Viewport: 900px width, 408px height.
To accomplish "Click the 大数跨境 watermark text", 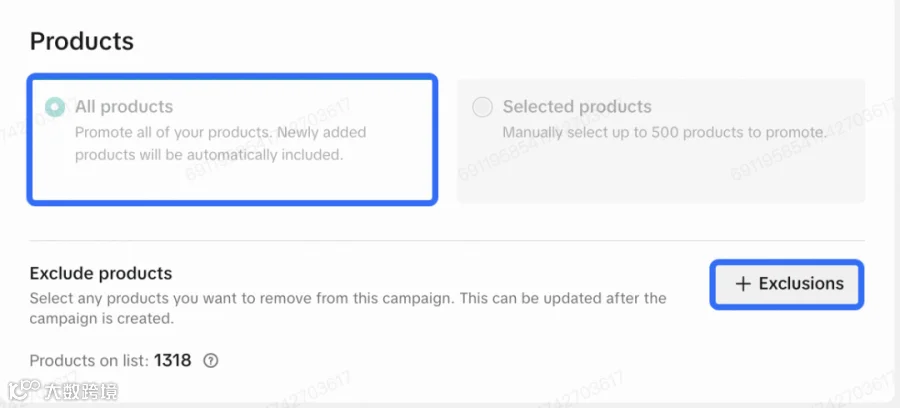I will coord(81,391).
